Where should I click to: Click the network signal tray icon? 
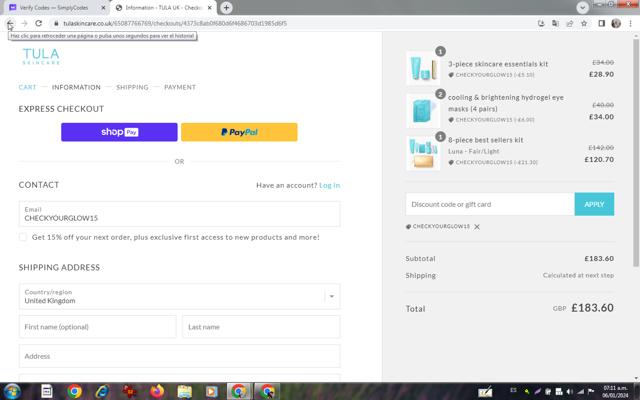pos(580,392)
